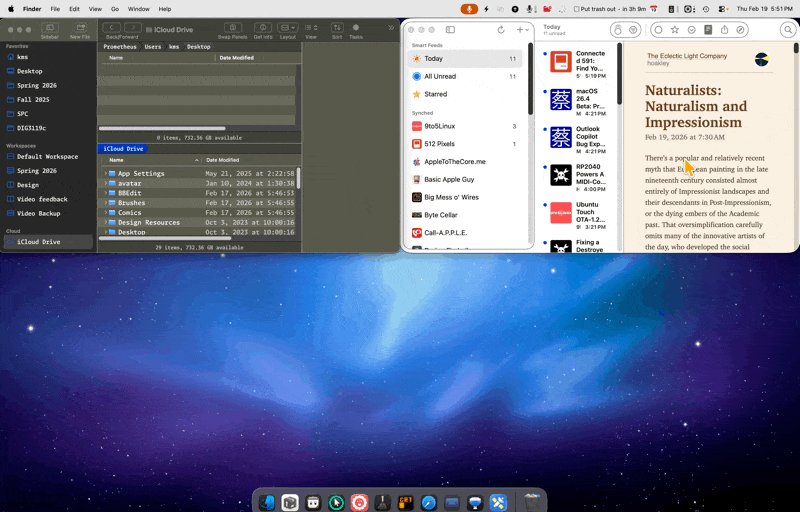Toggle reader view for the article
The width and height of the screenshot is (800, 512).
[708, 30]
